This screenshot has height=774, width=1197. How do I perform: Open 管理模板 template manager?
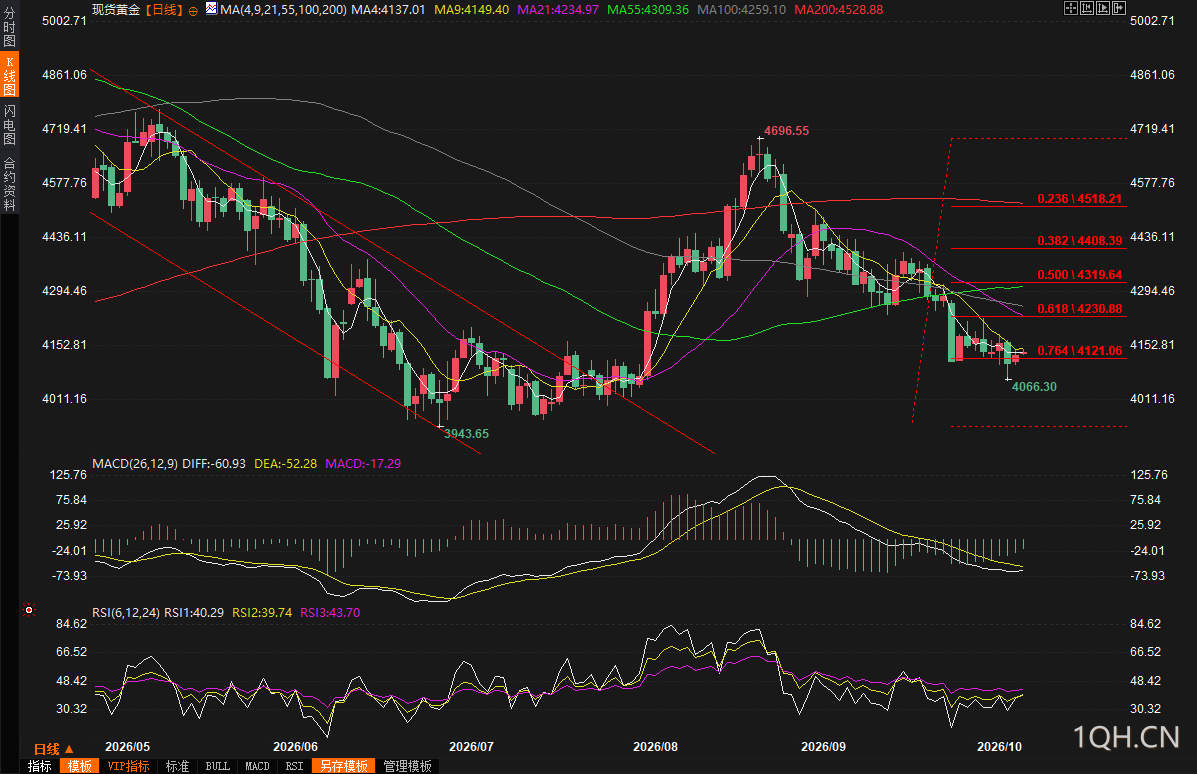tap(408, 766)
